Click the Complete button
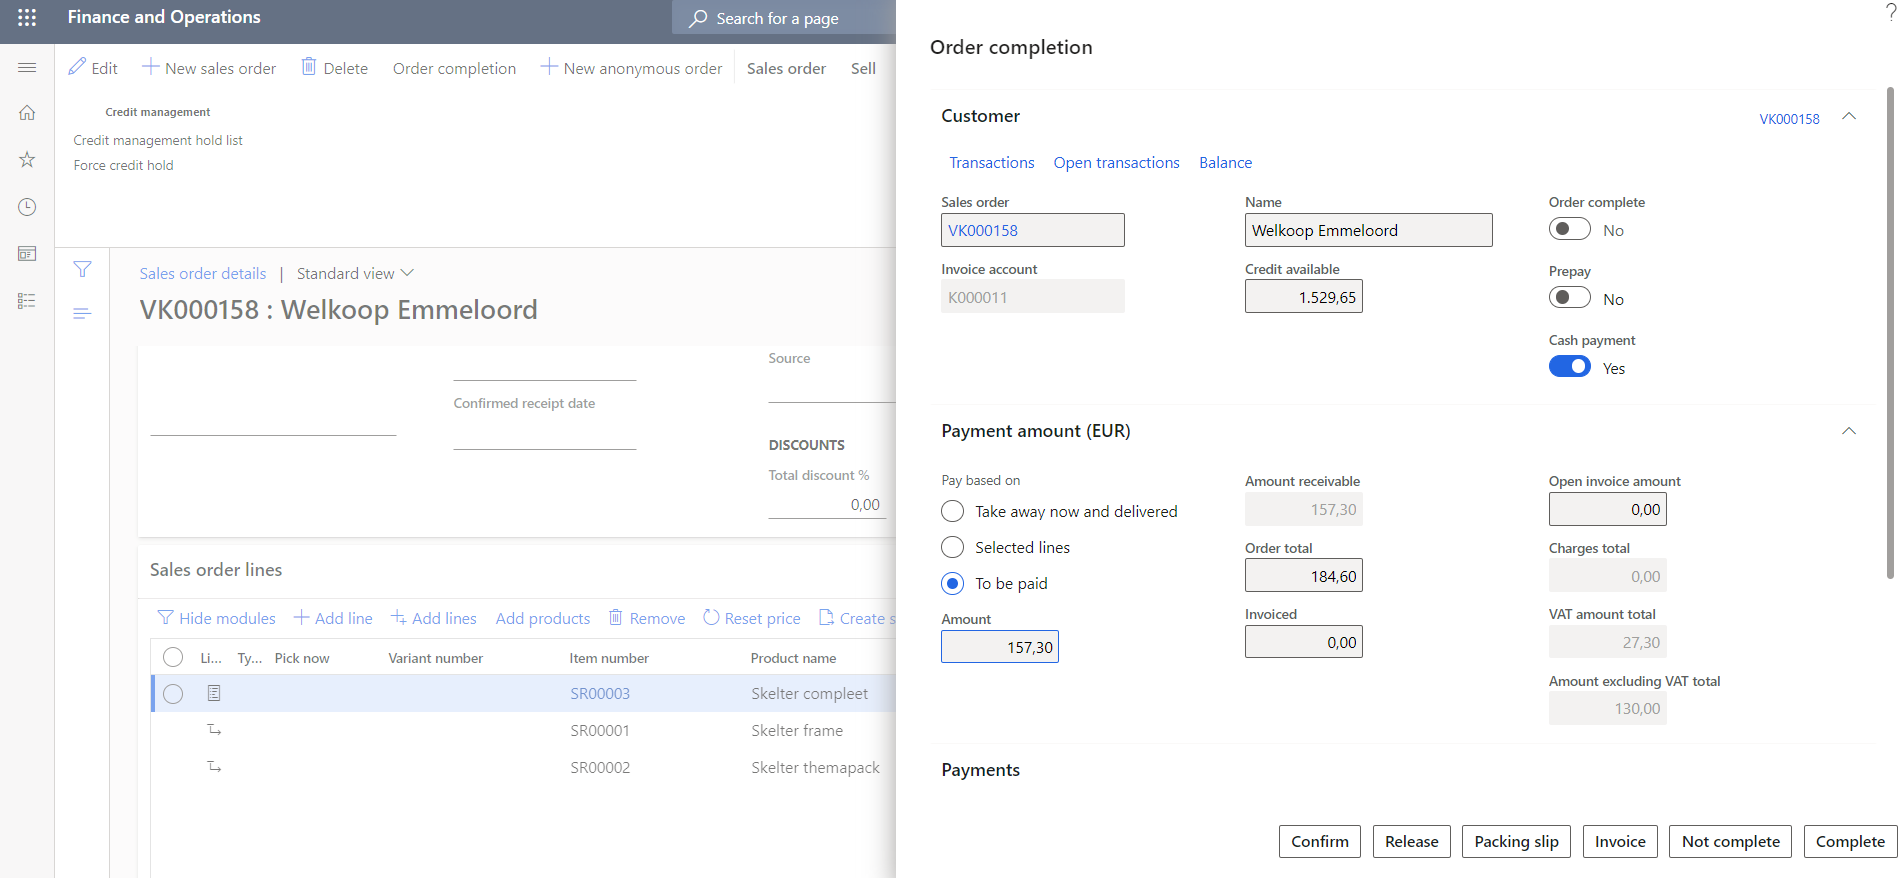Screen dimensions: 1901x878 click(x=1850, y=841)
